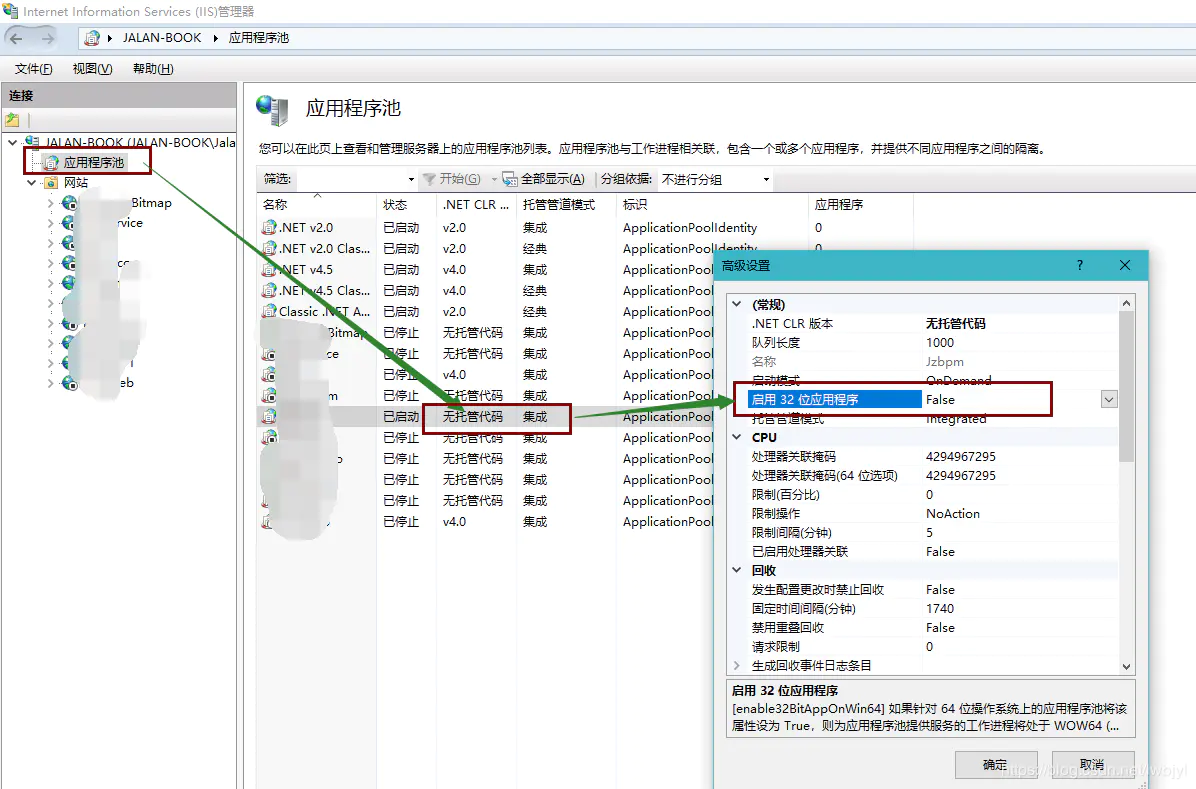The width and height of the screenshot is (1196, 789).
Task: Open the 启用 32 位应用程序 value dropdown
Action: [1107, 399]
